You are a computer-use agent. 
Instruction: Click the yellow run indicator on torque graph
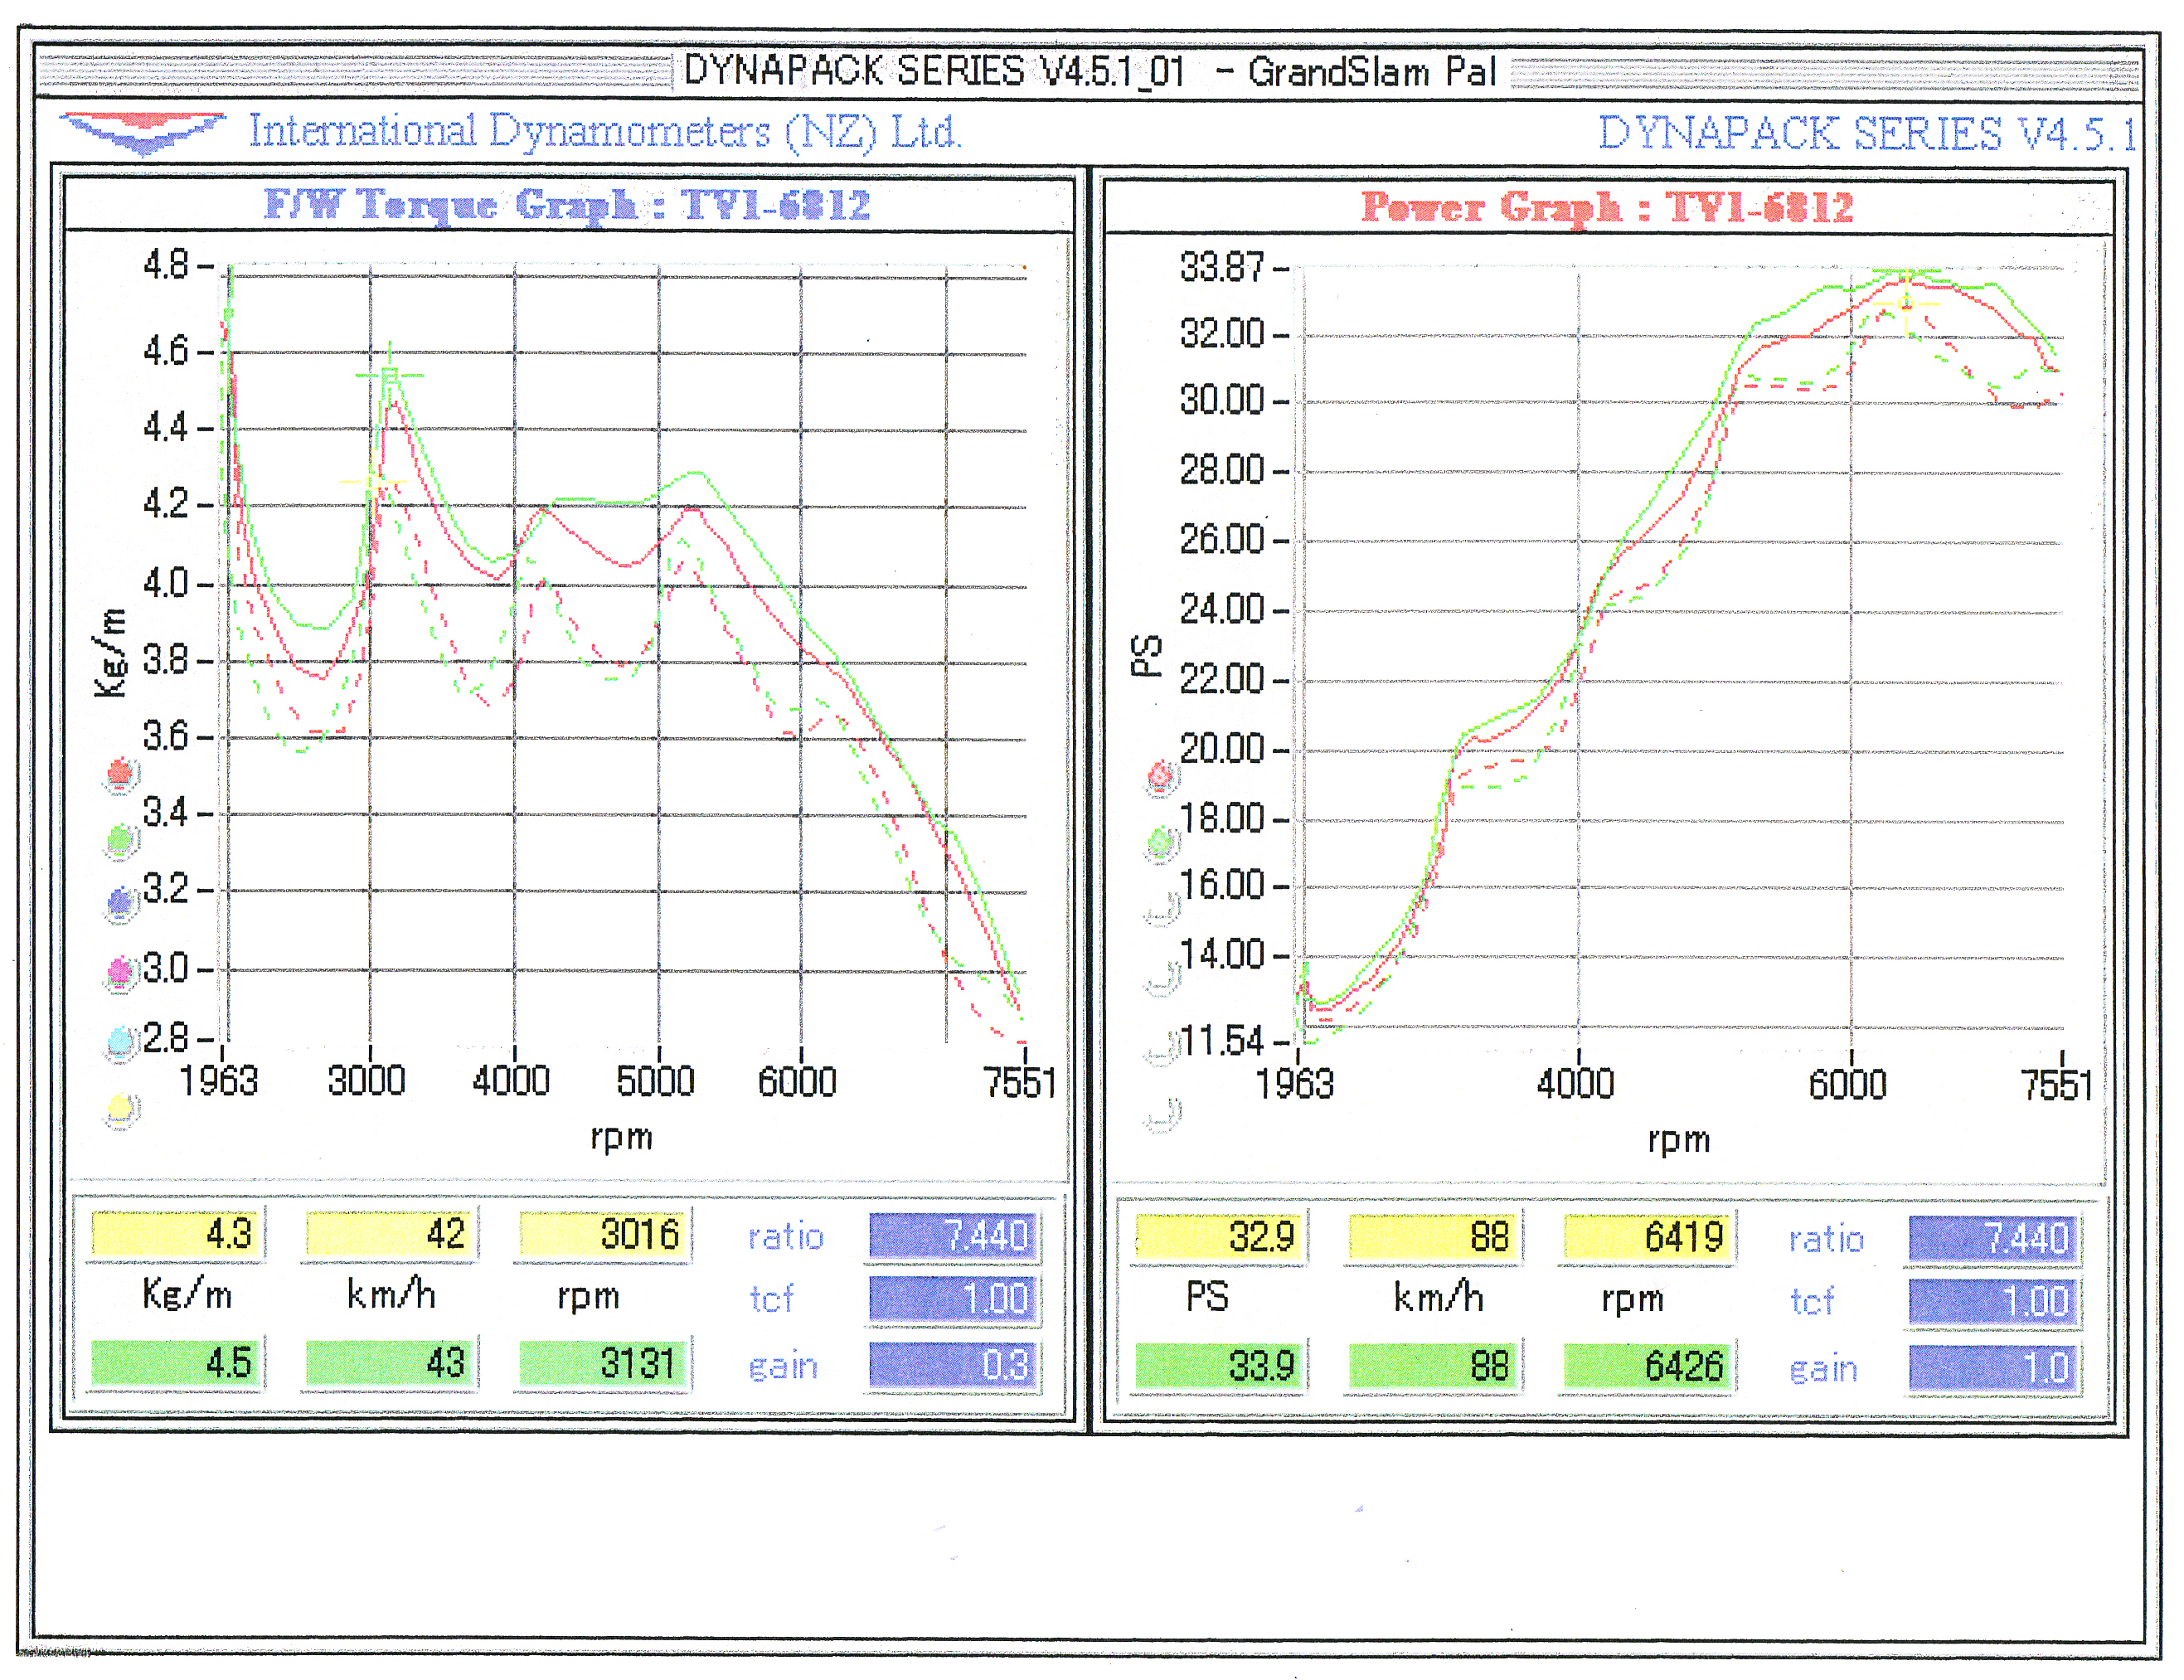[120, 1108]
